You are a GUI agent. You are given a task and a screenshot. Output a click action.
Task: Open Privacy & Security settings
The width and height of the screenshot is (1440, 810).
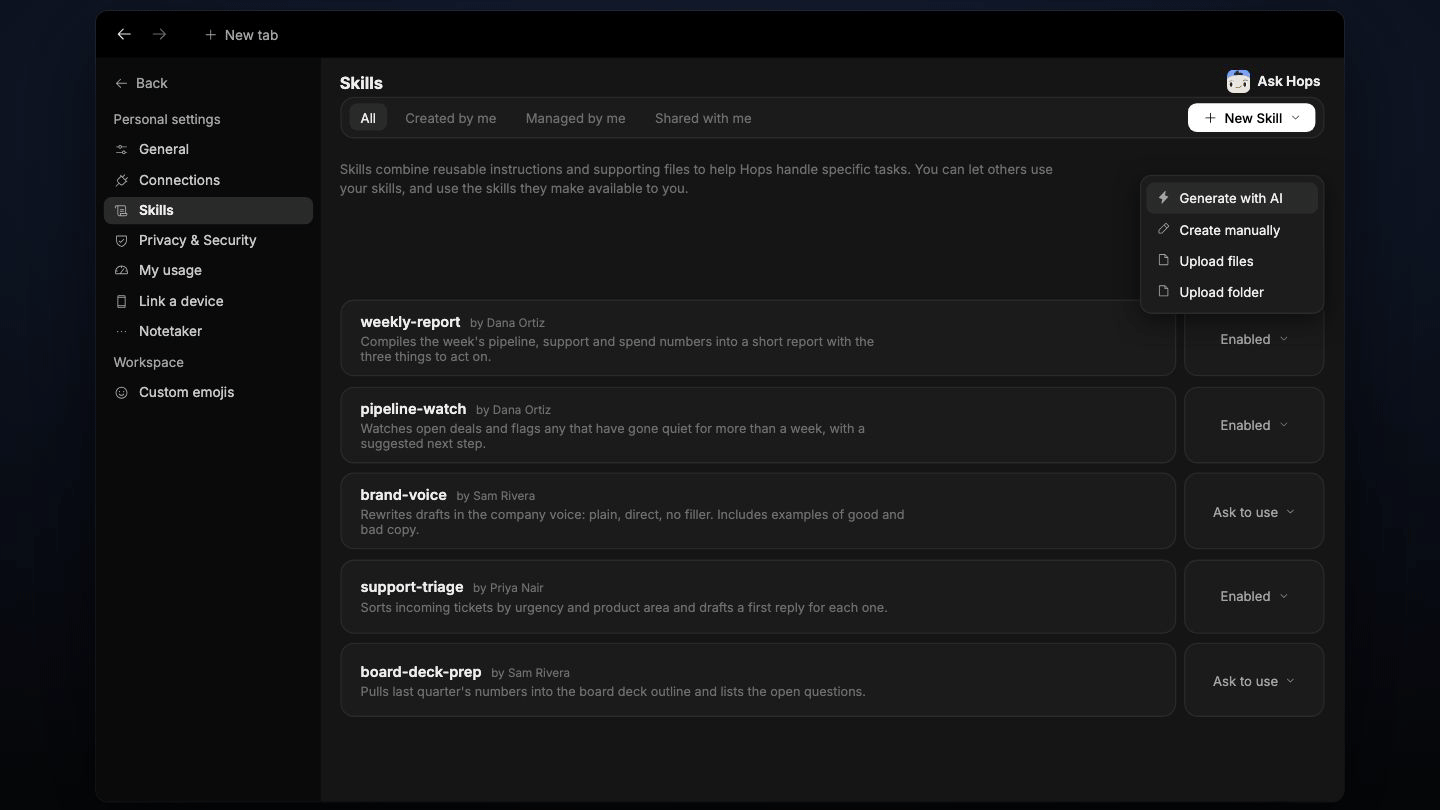point(208,240)
